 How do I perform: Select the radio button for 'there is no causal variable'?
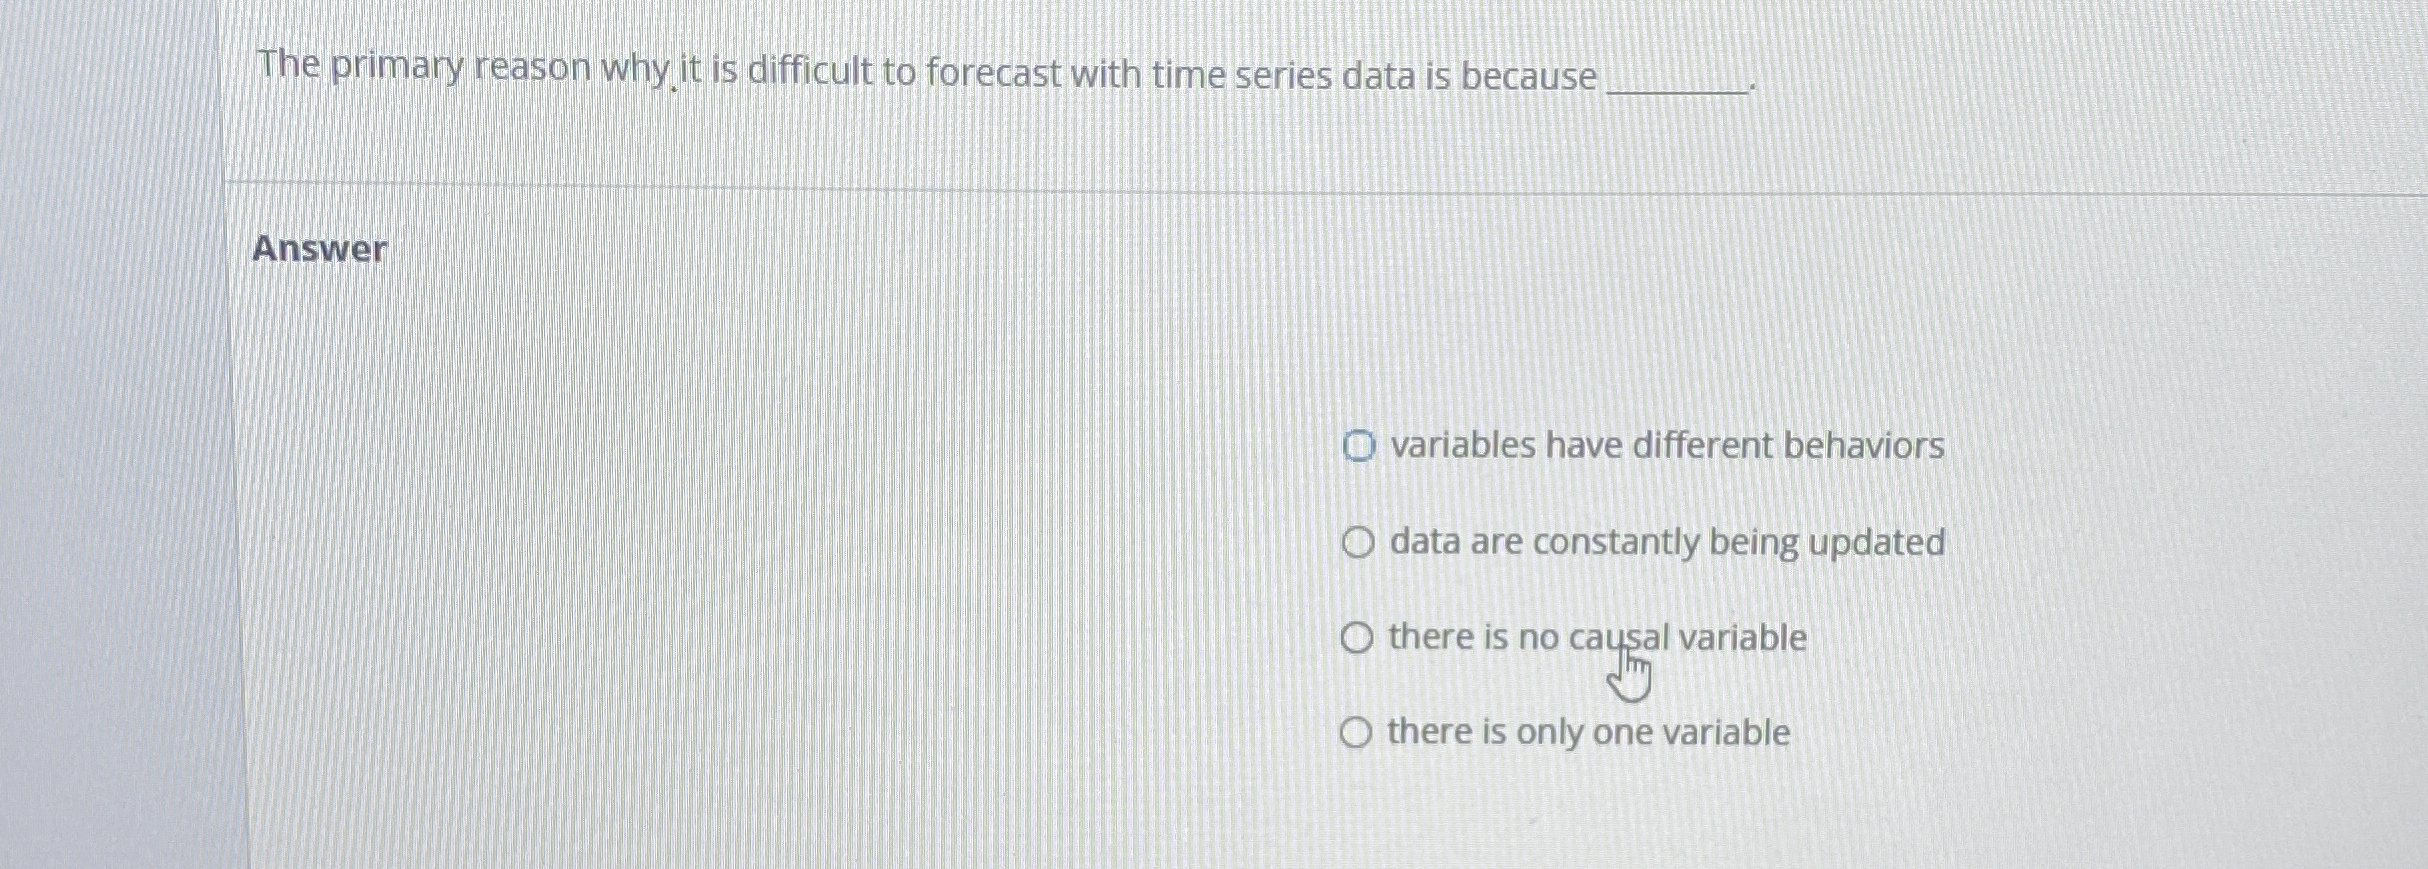click(x=1357, y=638)
